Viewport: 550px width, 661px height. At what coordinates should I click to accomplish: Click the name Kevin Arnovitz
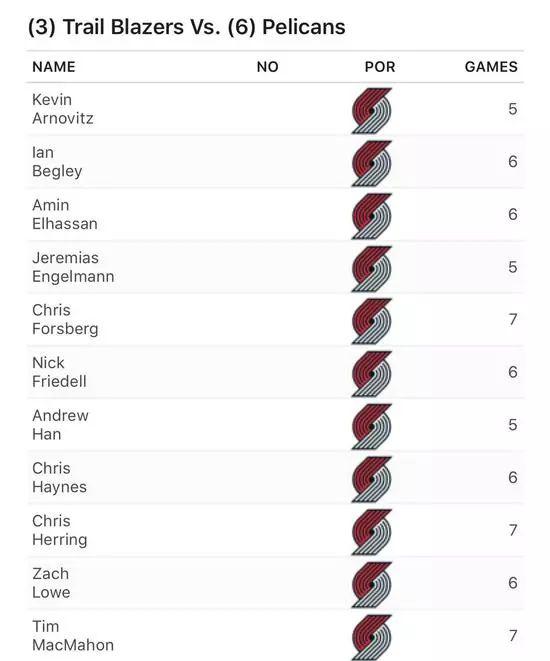coord(63,109)
